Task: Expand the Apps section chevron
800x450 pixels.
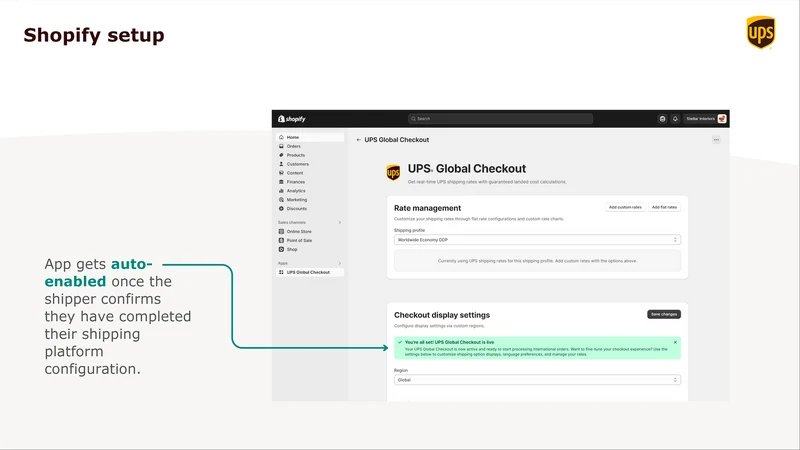Action: pyautogui.click(x=340, y=263)
